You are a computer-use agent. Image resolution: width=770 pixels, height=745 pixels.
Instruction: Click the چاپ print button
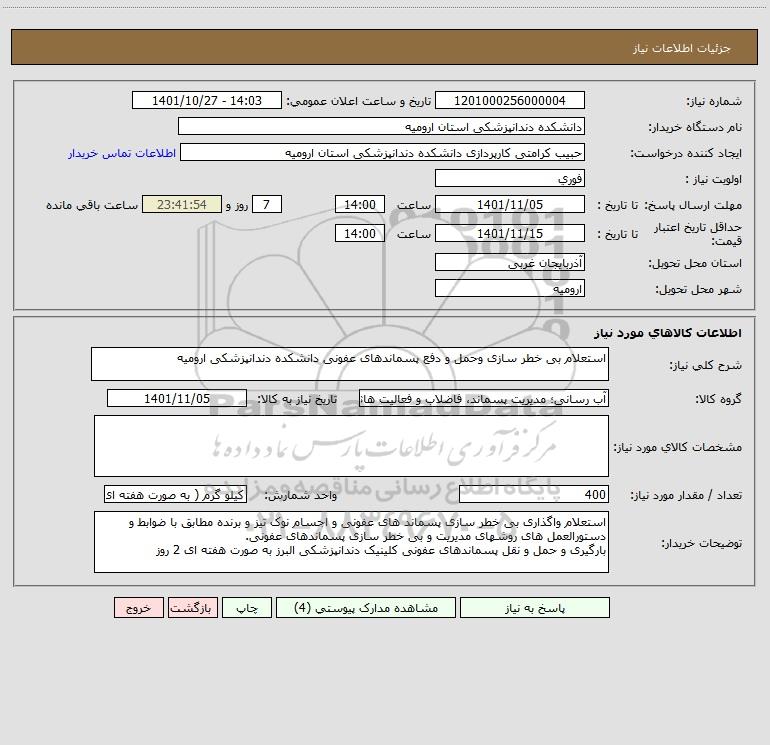pos(247,607)
